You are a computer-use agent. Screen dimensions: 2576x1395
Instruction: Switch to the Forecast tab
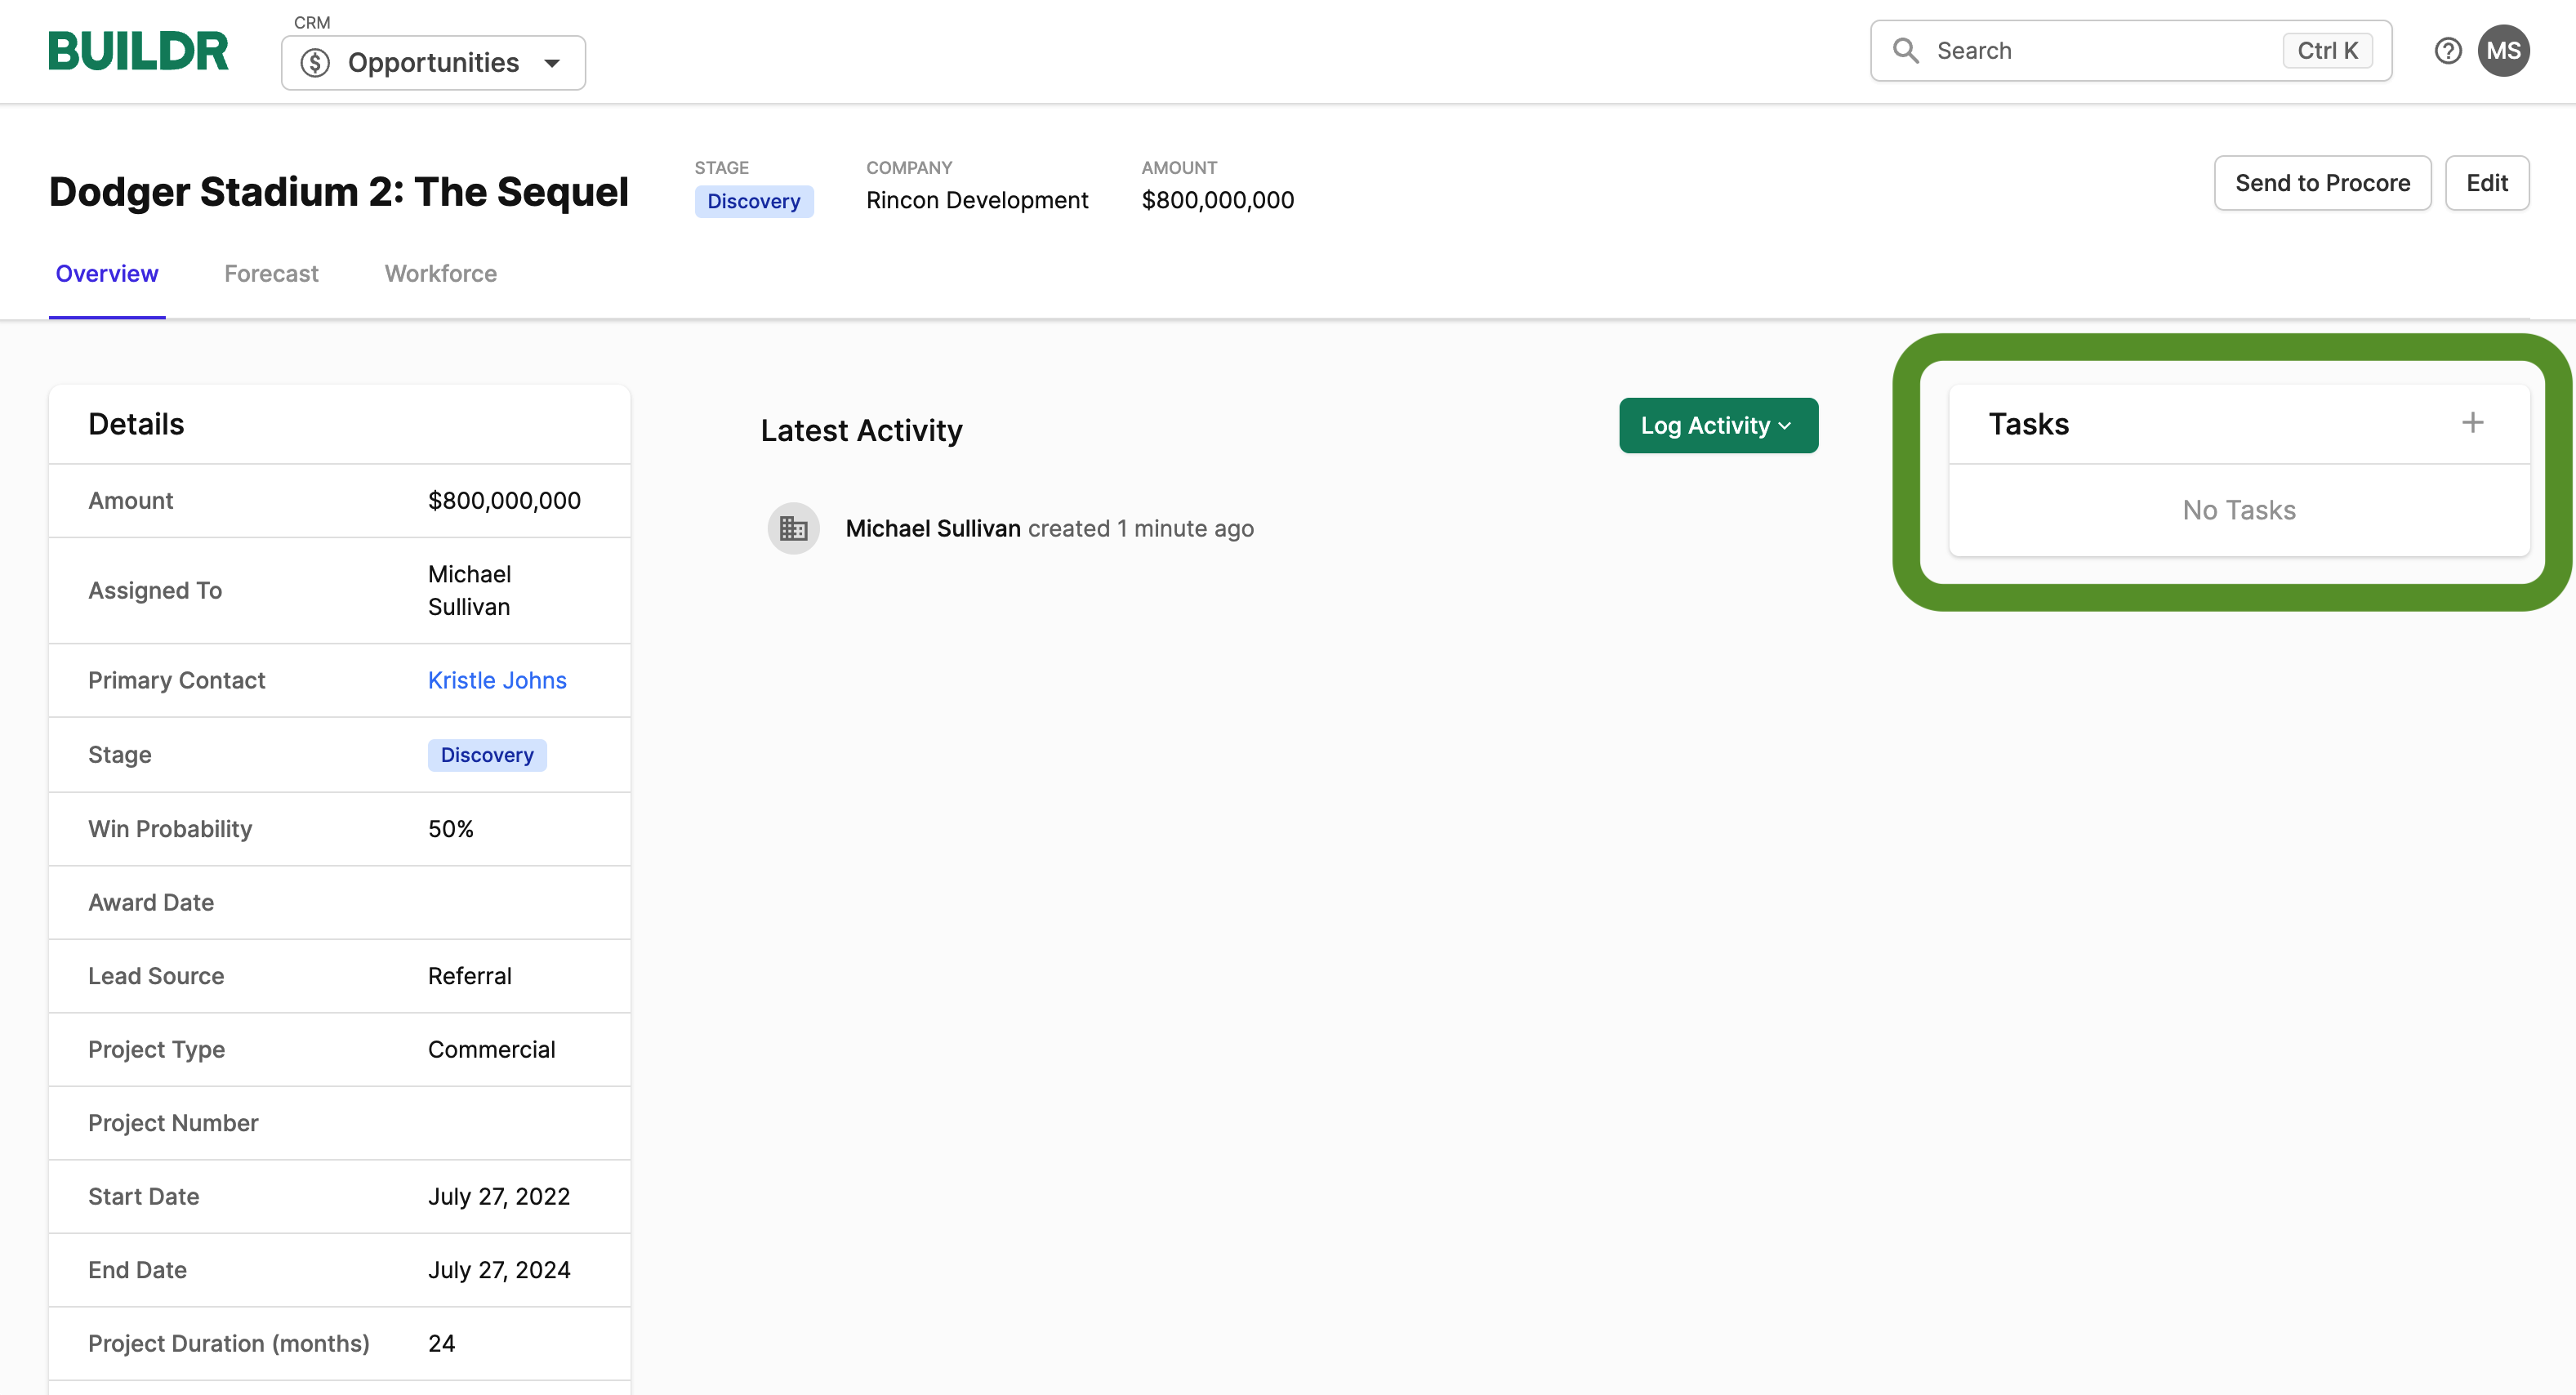[271, 274]
